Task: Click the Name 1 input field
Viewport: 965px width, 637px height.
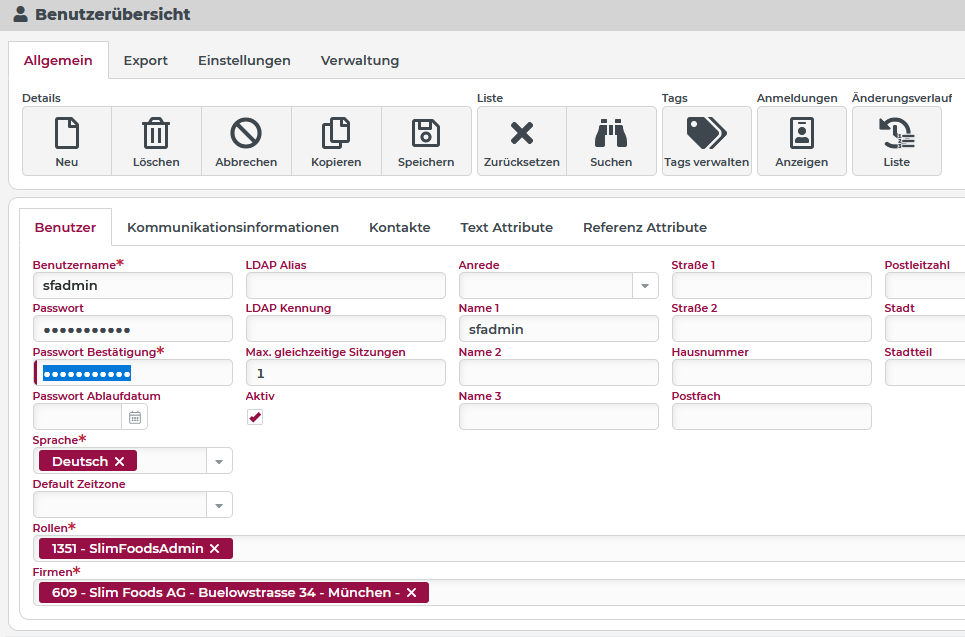Action: [x=559, y=329]
